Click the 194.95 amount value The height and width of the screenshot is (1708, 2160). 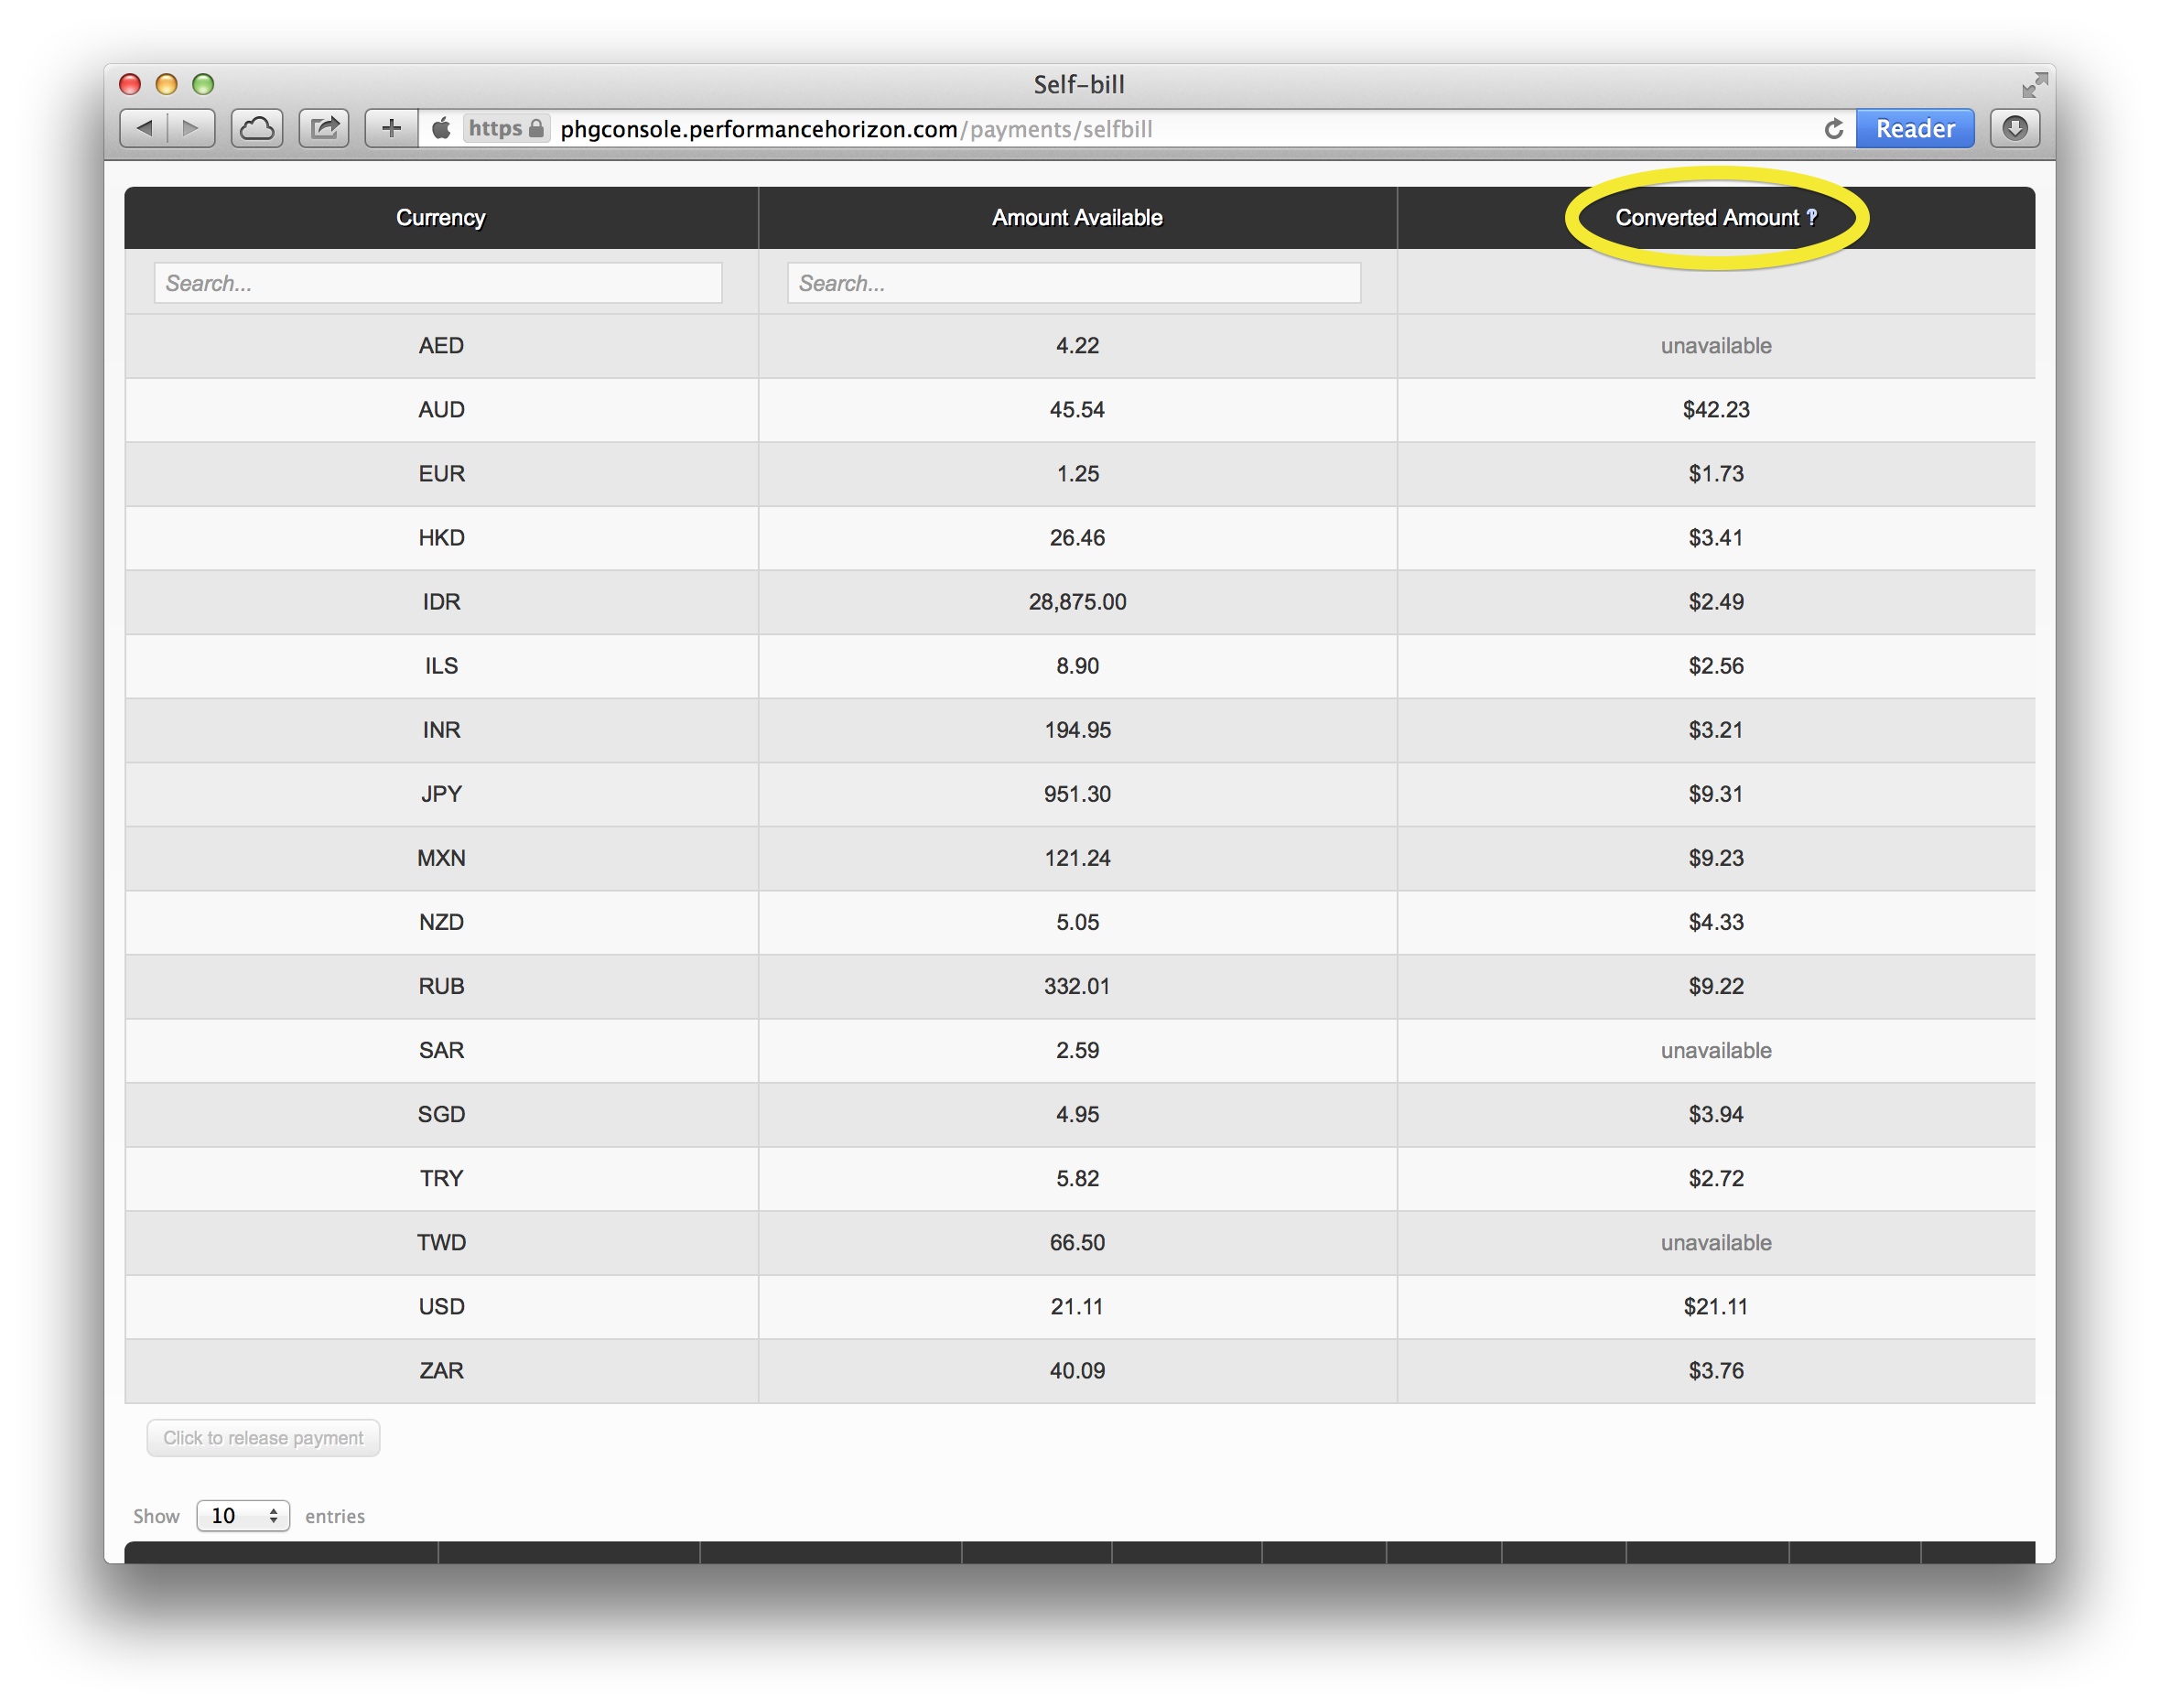tap(1077, 730)
